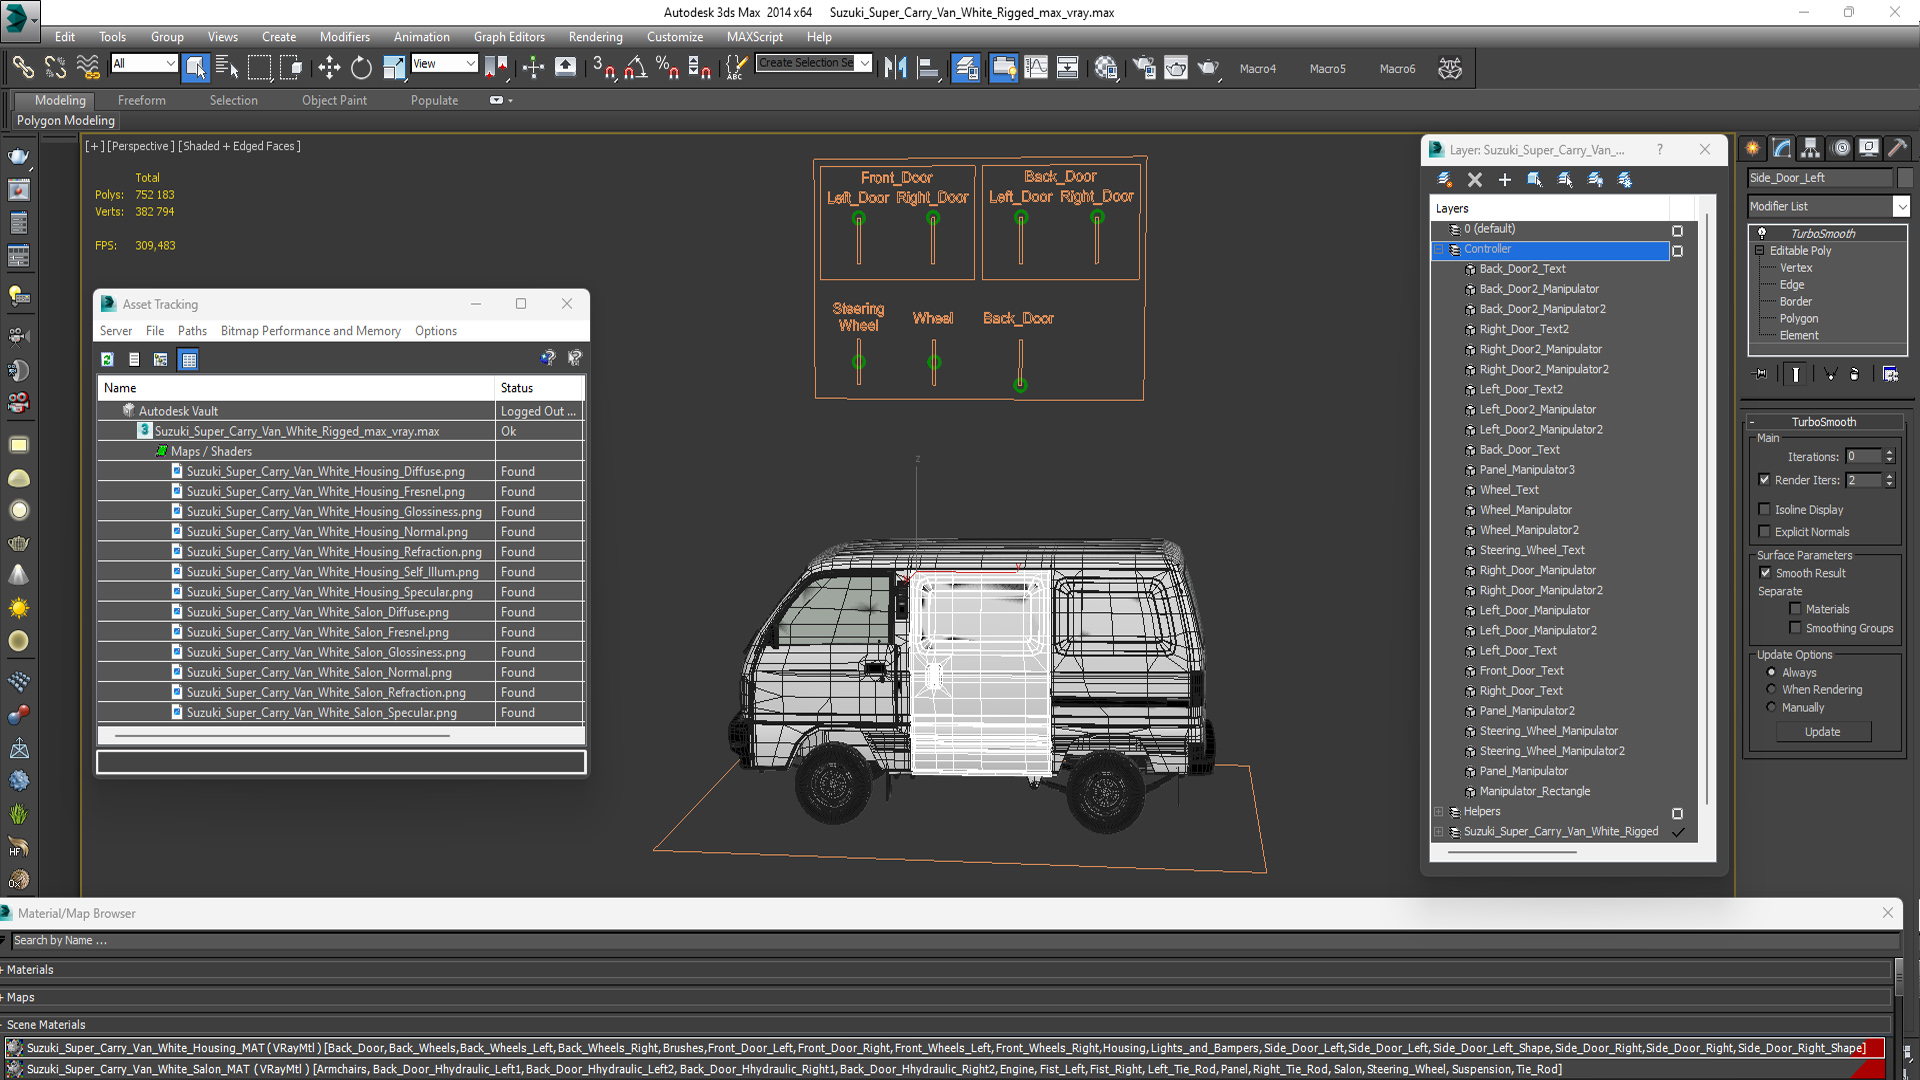1920x1080 pixels.
Task: Click the Perspective viewport label
Action: 140,146
